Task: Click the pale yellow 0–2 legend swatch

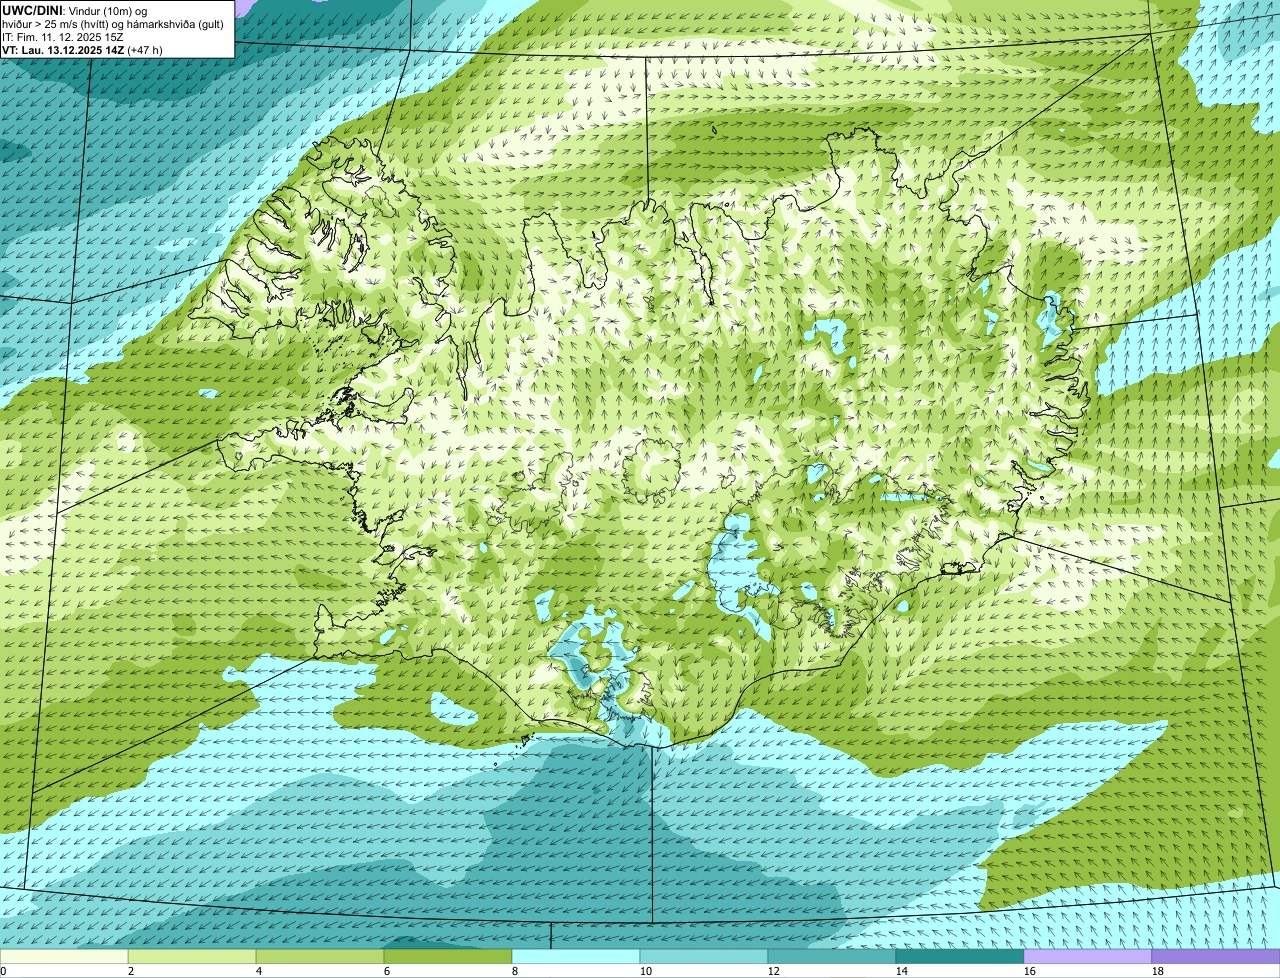Action: pyautogui.click(x=64, y=956)
